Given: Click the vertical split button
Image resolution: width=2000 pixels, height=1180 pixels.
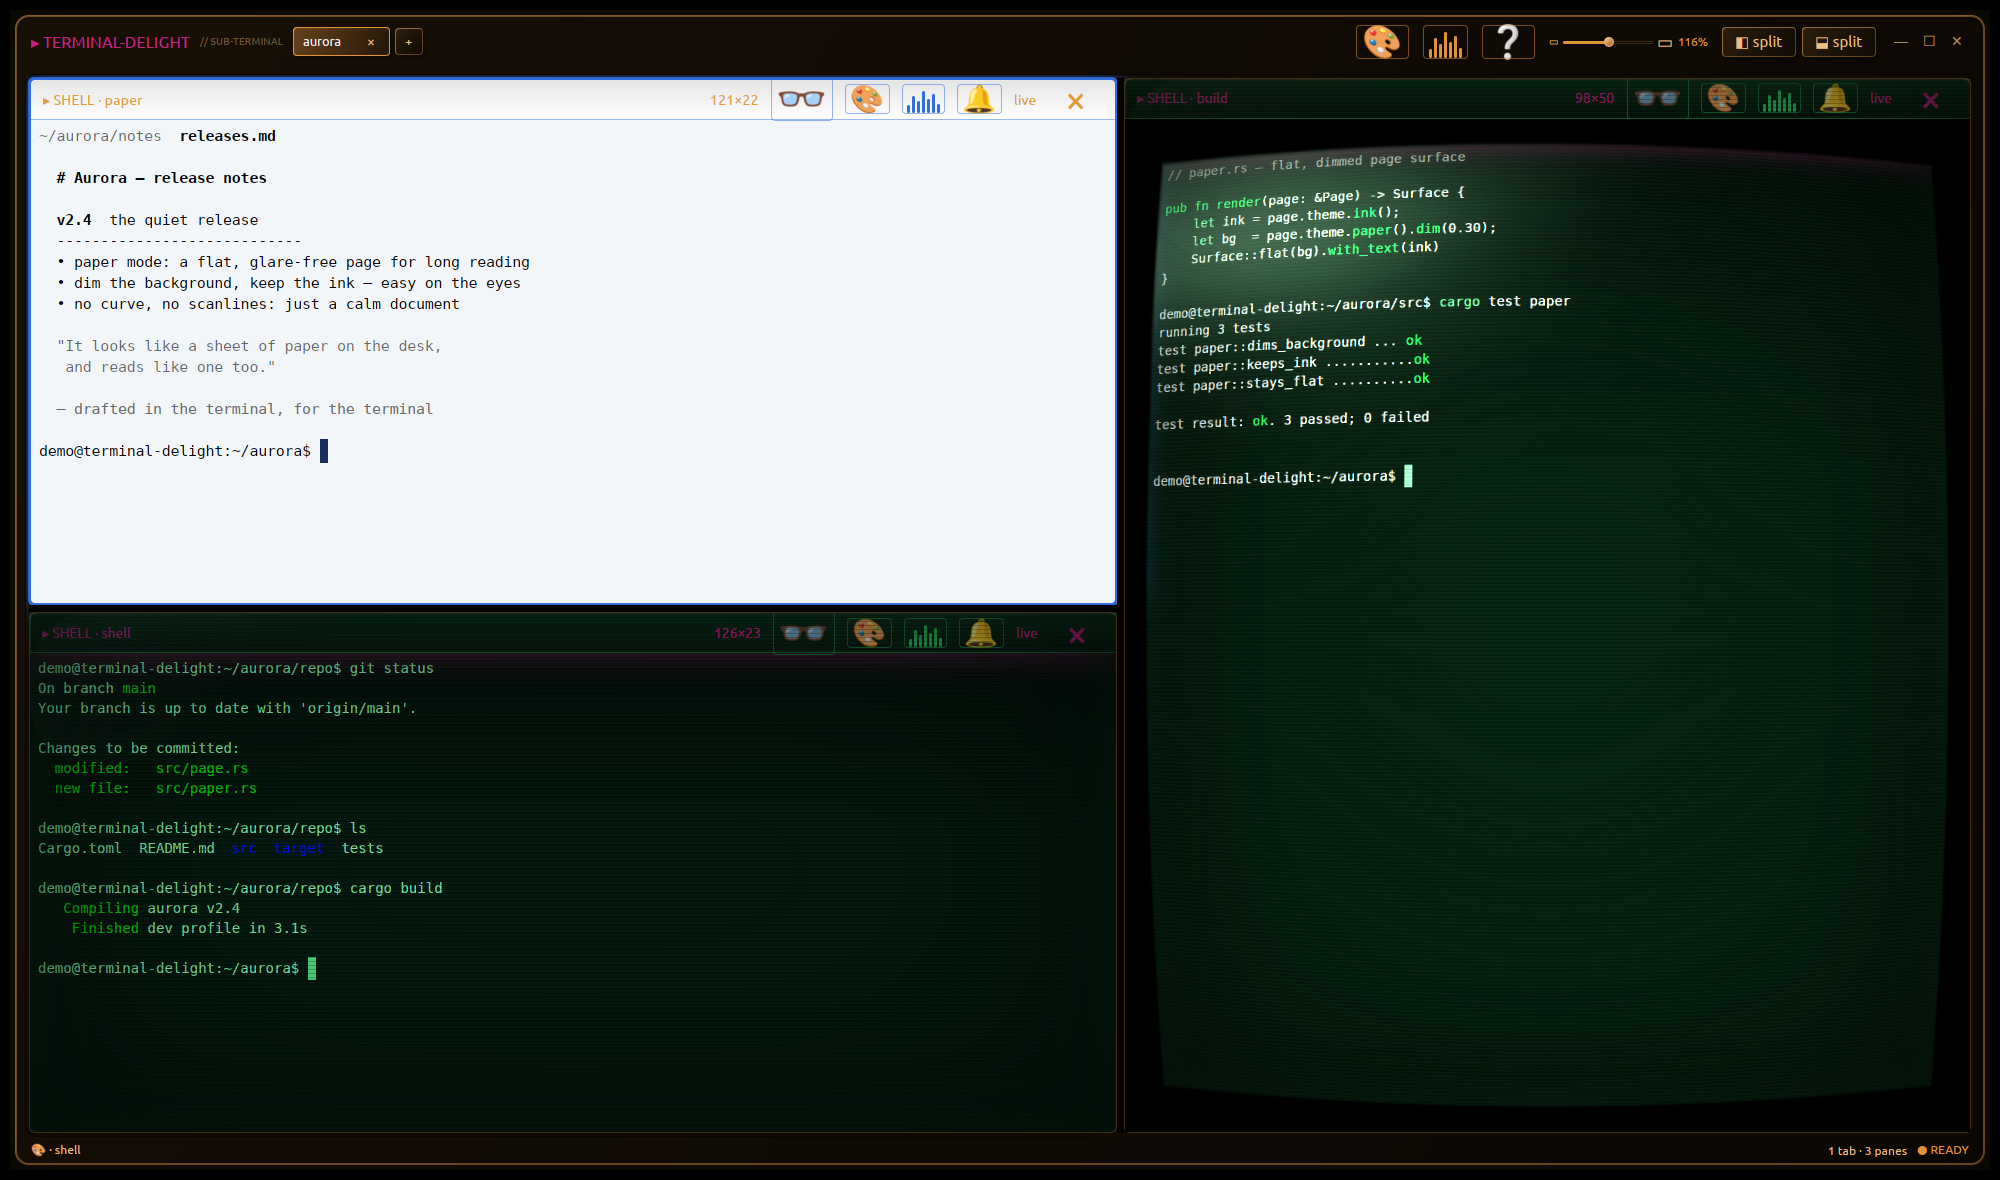Looking at the screenshot, I should pyautogui.click(x=1759, y=42).
